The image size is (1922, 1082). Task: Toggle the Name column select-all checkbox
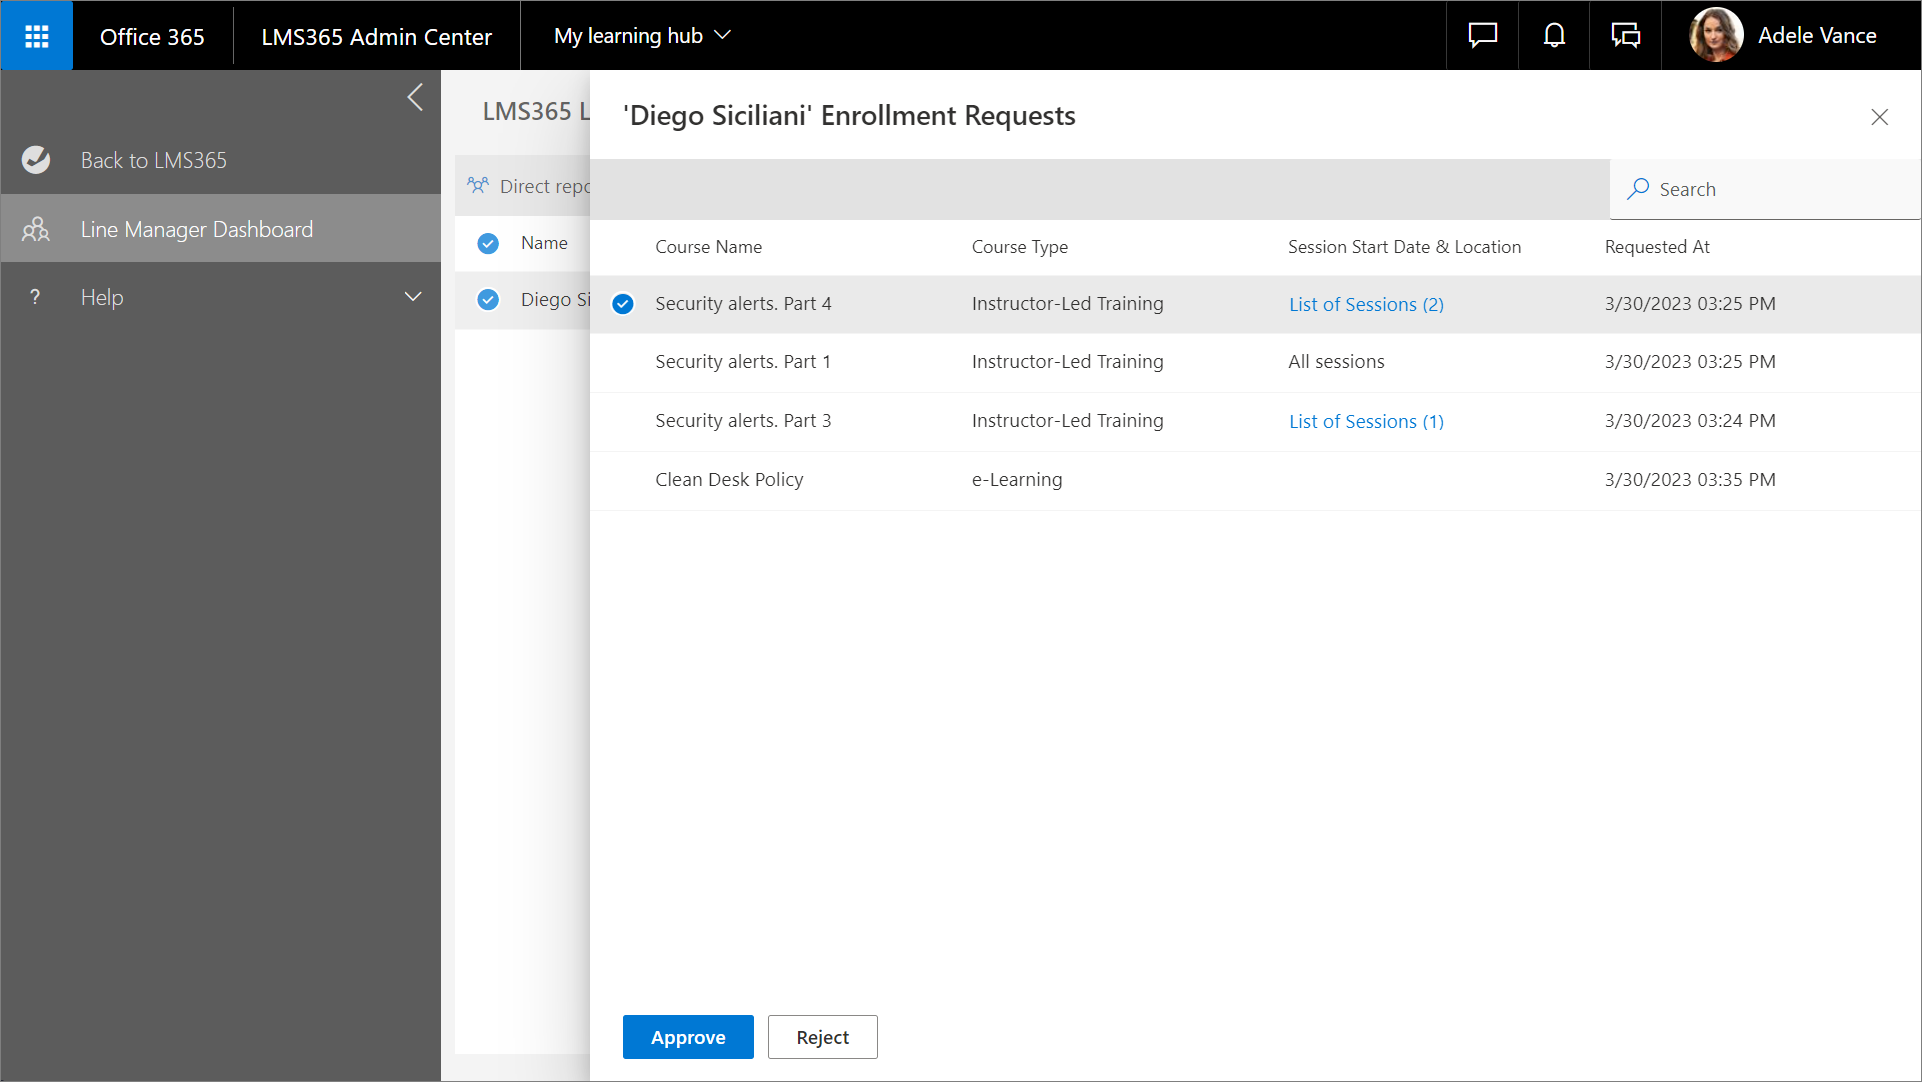[488, 243]
